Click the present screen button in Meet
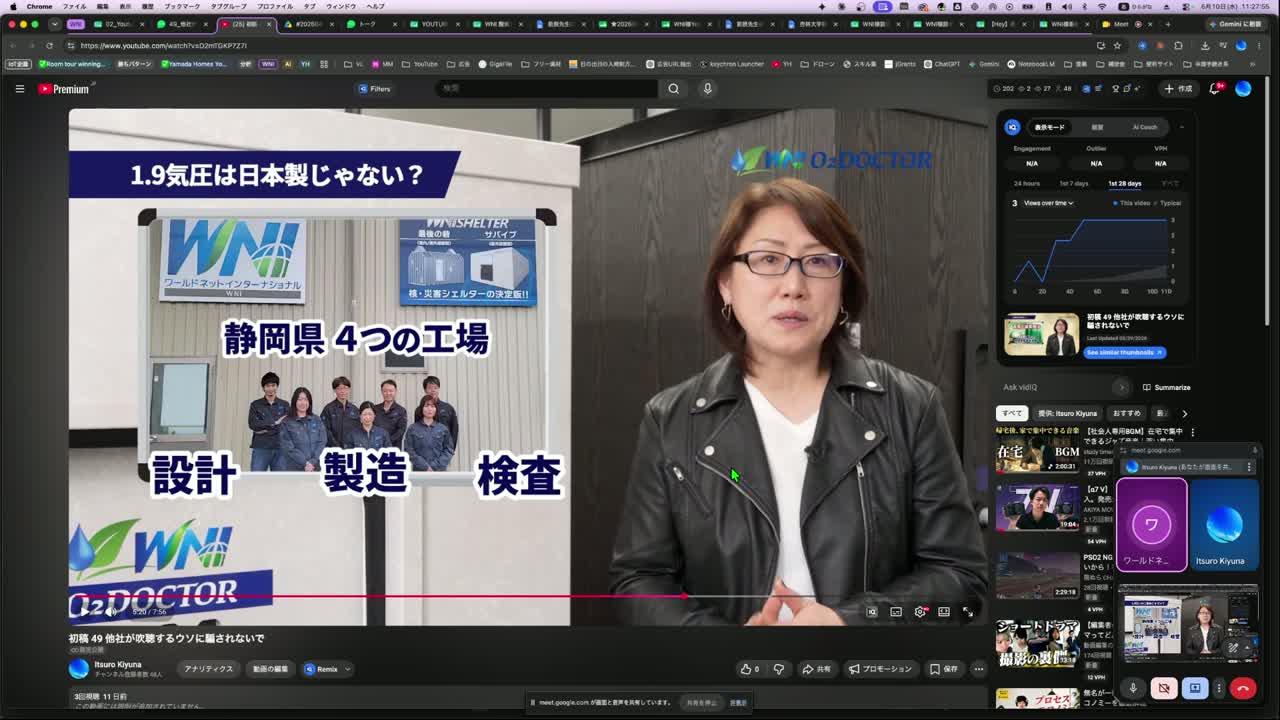1280x720 pixels. (1195, 688)
